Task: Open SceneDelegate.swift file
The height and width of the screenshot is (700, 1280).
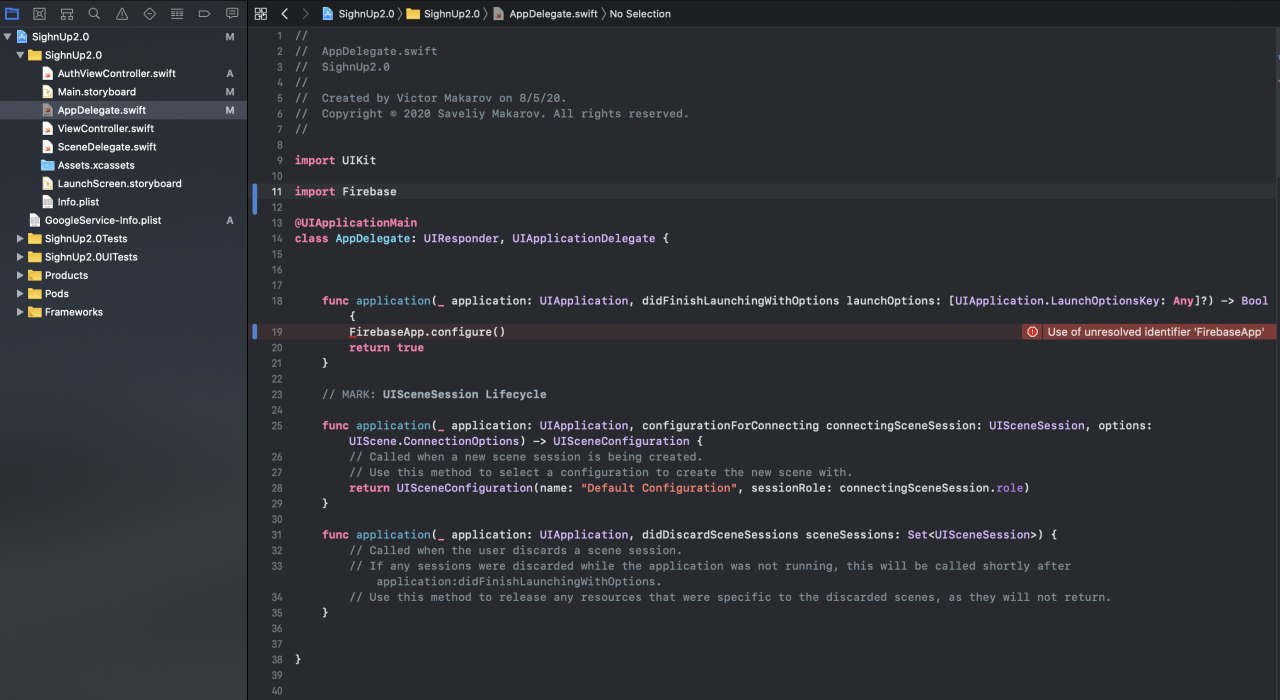Action: point(123,147)
